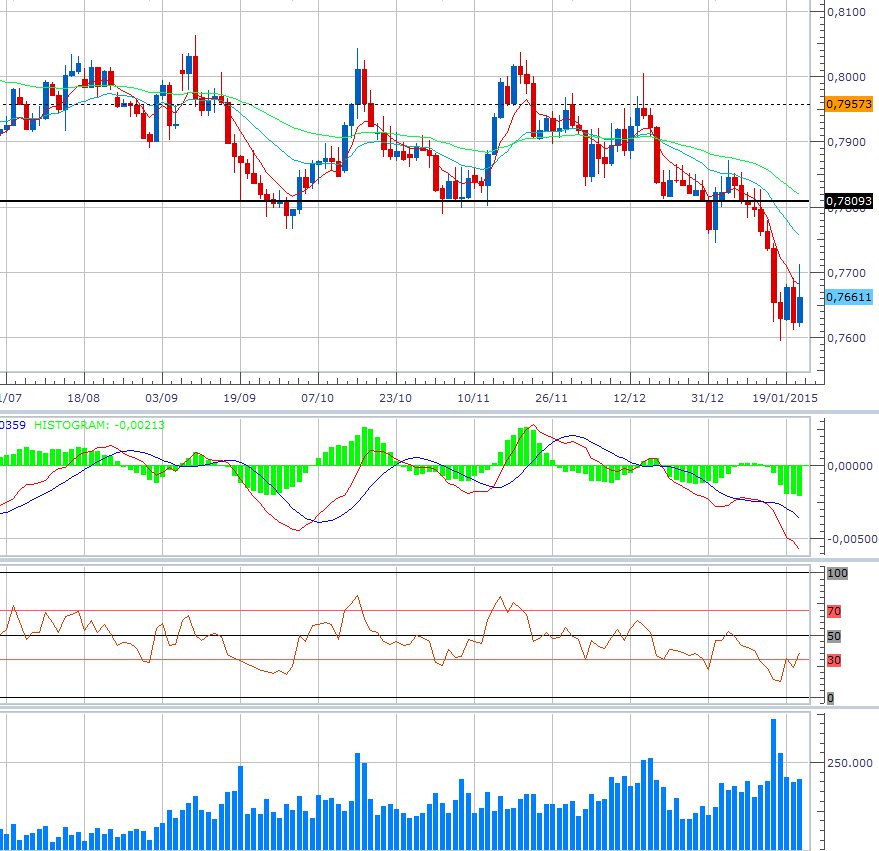This screenshot has width=879, height=851.
Task: Select the black 0,78093 price level tag
Action: coord(849,202)
